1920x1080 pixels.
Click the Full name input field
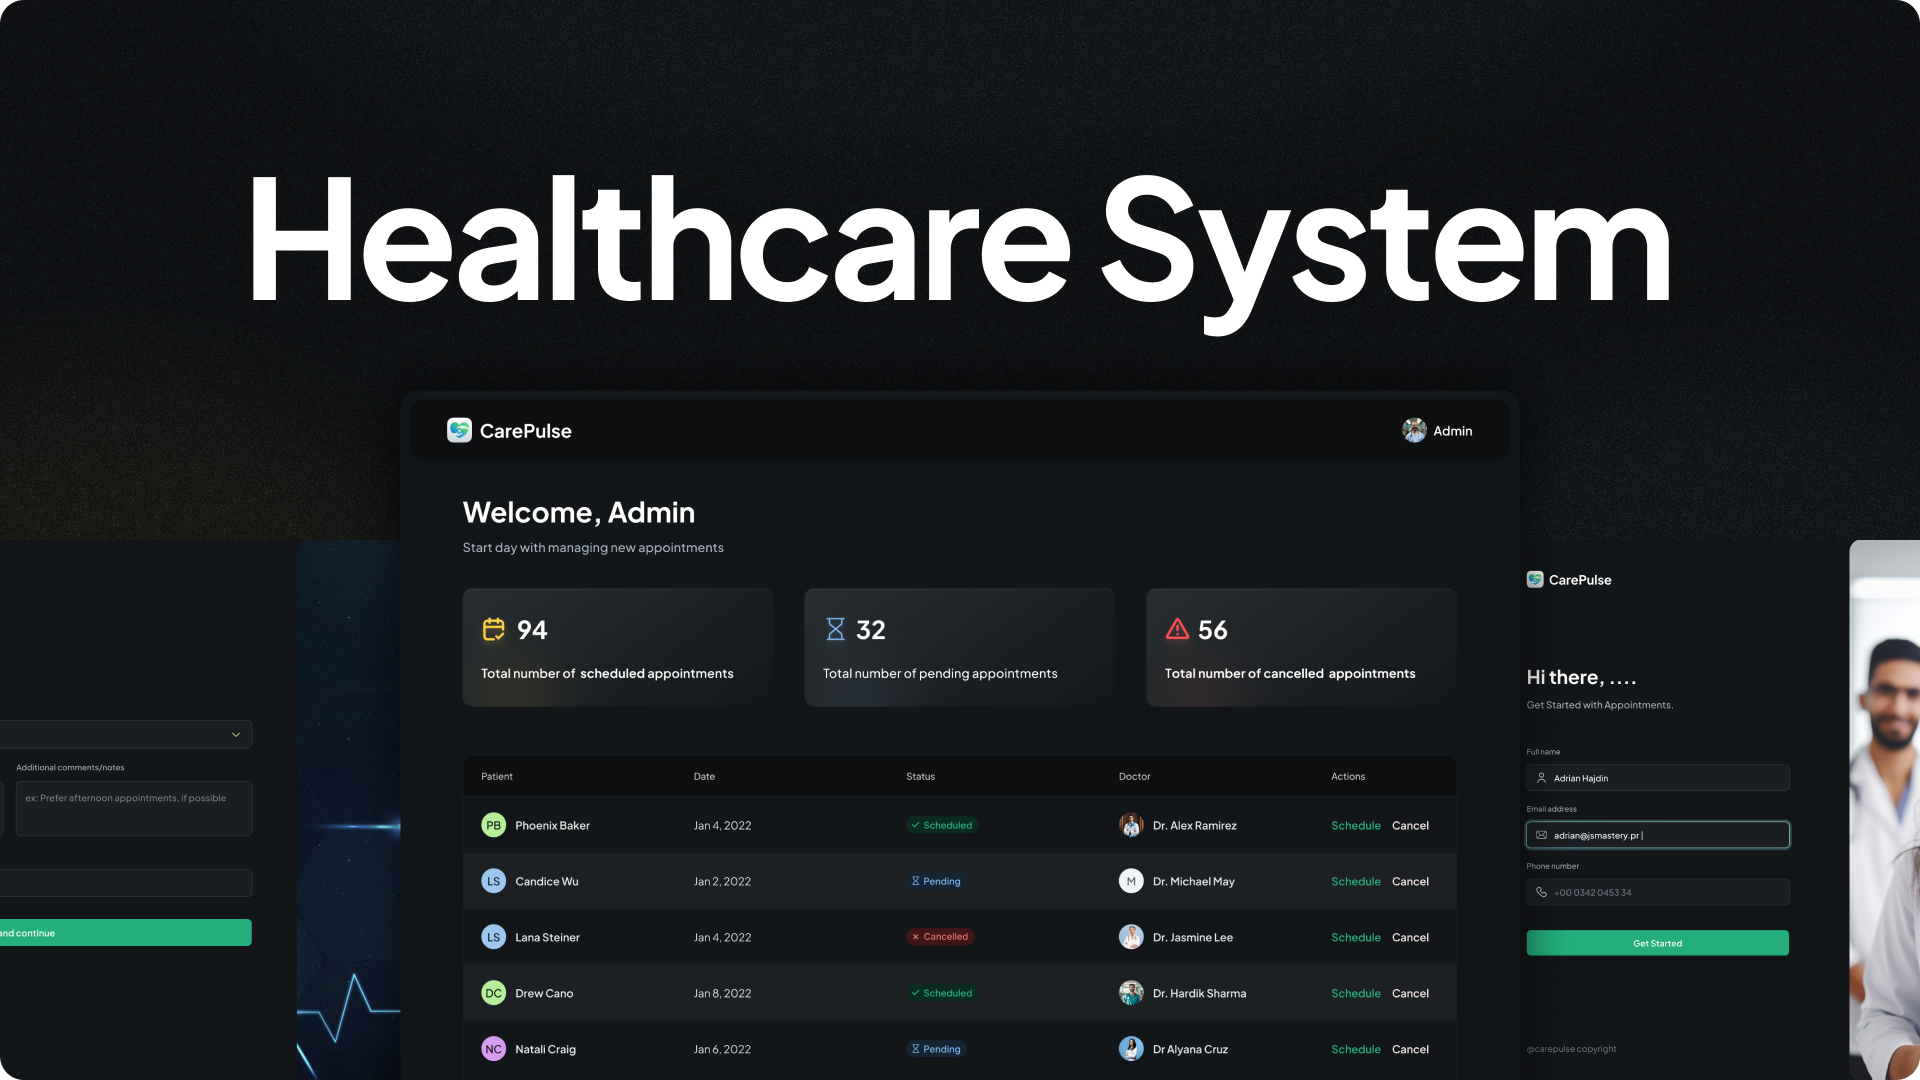[1657, 778]
